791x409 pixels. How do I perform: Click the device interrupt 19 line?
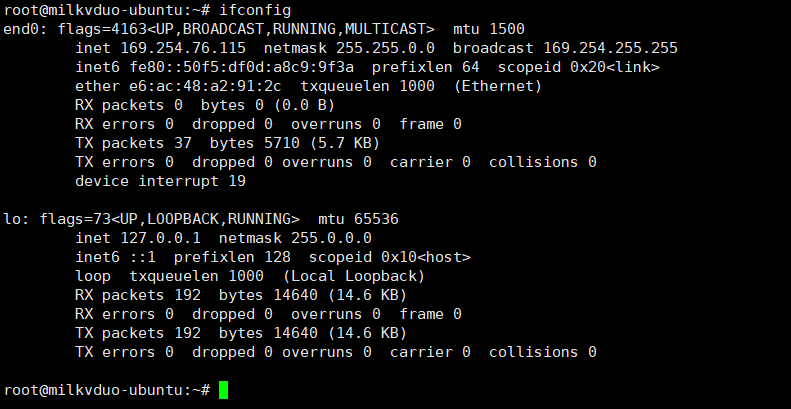pyautogui.click(x=160, y=181)
